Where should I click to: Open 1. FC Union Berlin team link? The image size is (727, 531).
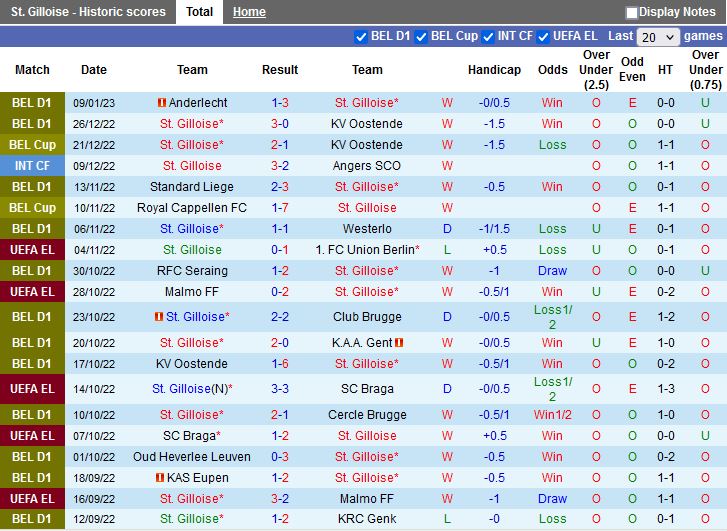click(367, 250)
